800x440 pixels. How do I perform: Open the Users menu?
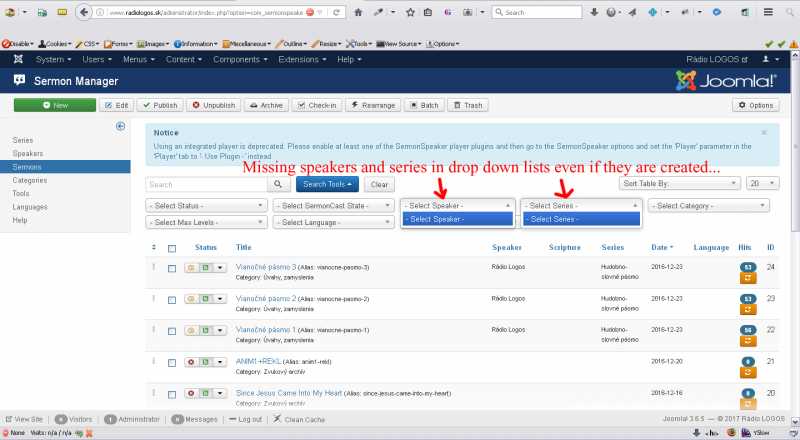pos(97,59)
